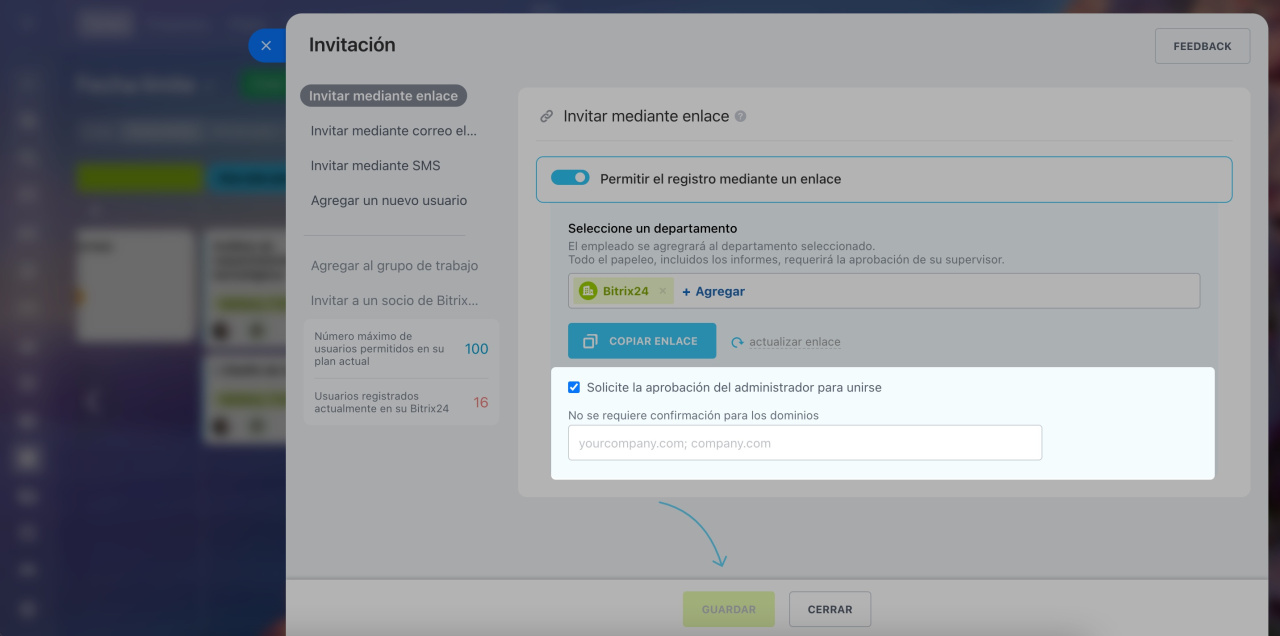The height and width of the screenshot is (636, 1280).
Task: Uncheck admin approval requirement checkbox
Action: pos(574,387)
